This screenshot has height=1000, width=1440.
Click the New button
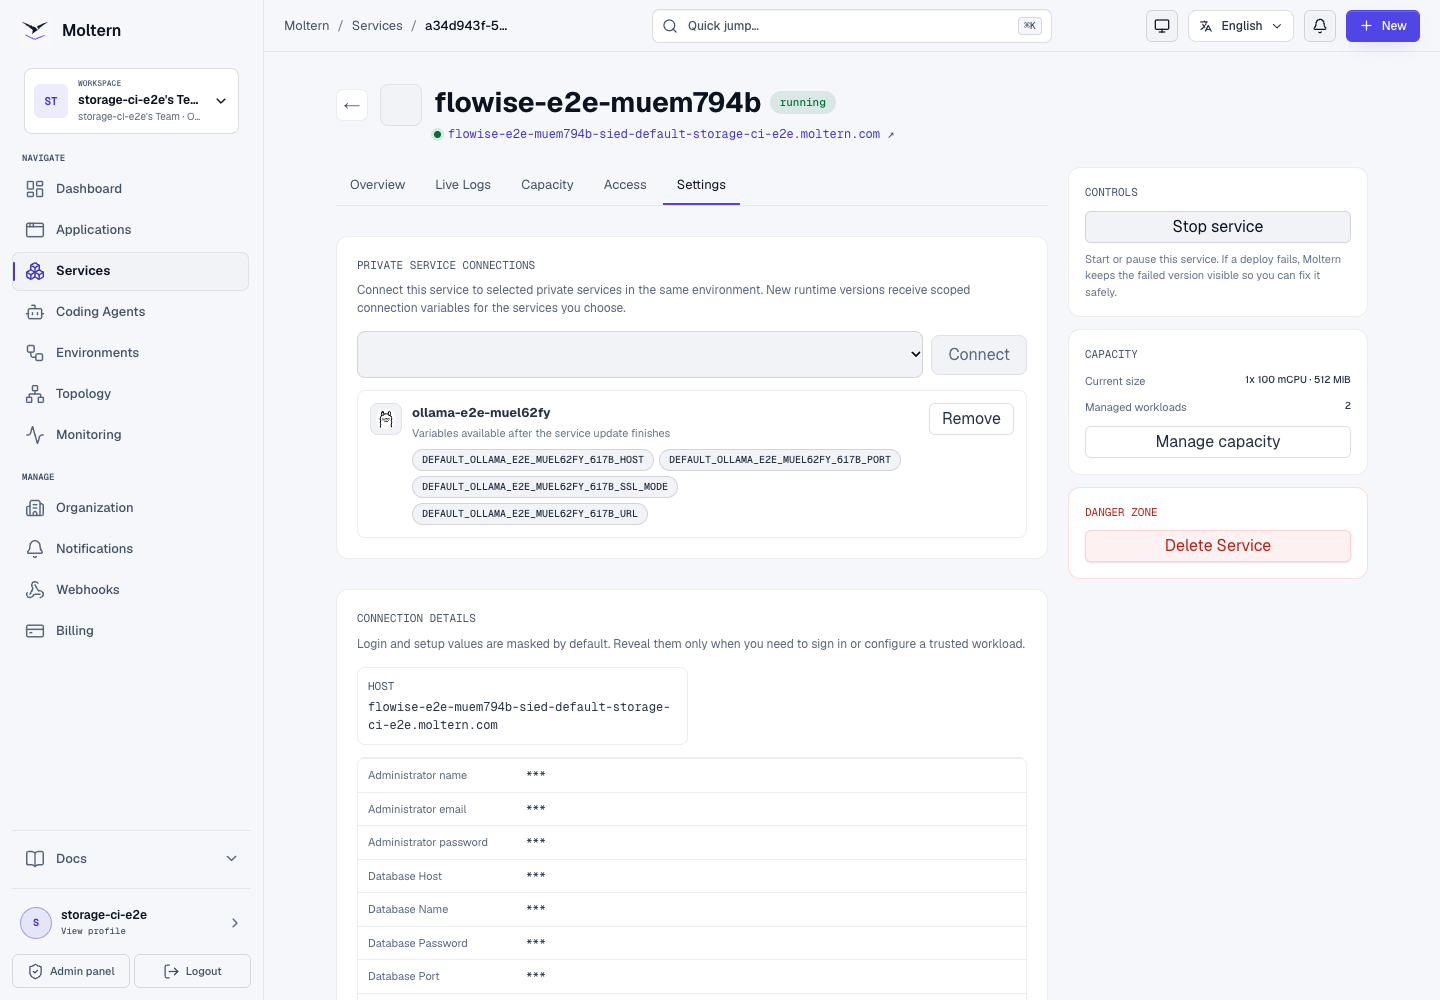(x=1383, y=26)
